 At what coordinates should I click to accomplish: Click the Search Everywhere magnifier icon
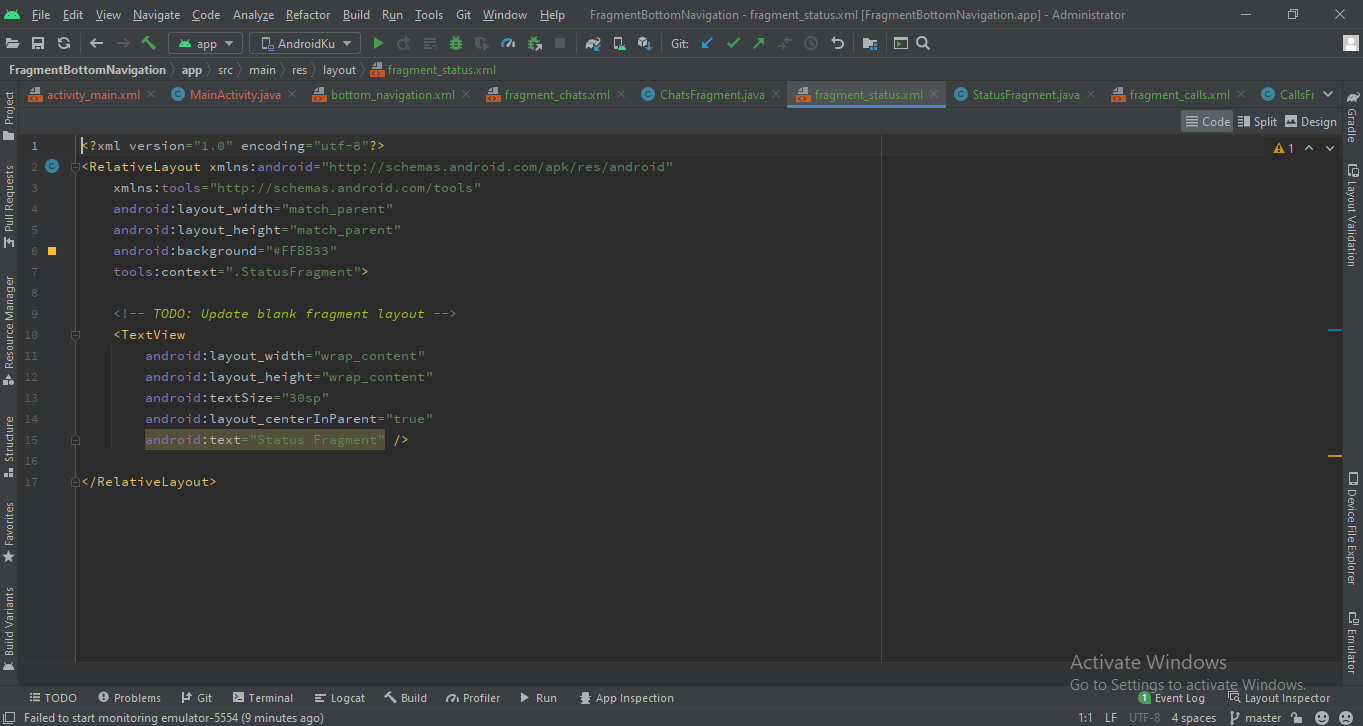coord(923,43)
